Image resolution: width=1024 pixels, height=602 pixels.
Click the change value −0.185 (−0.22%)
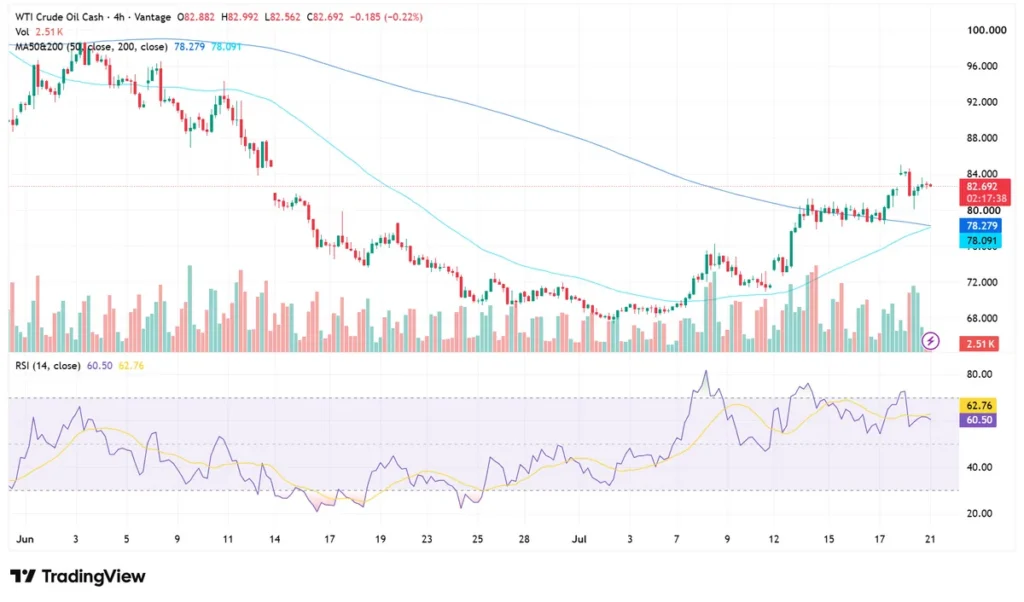point(387,17)
